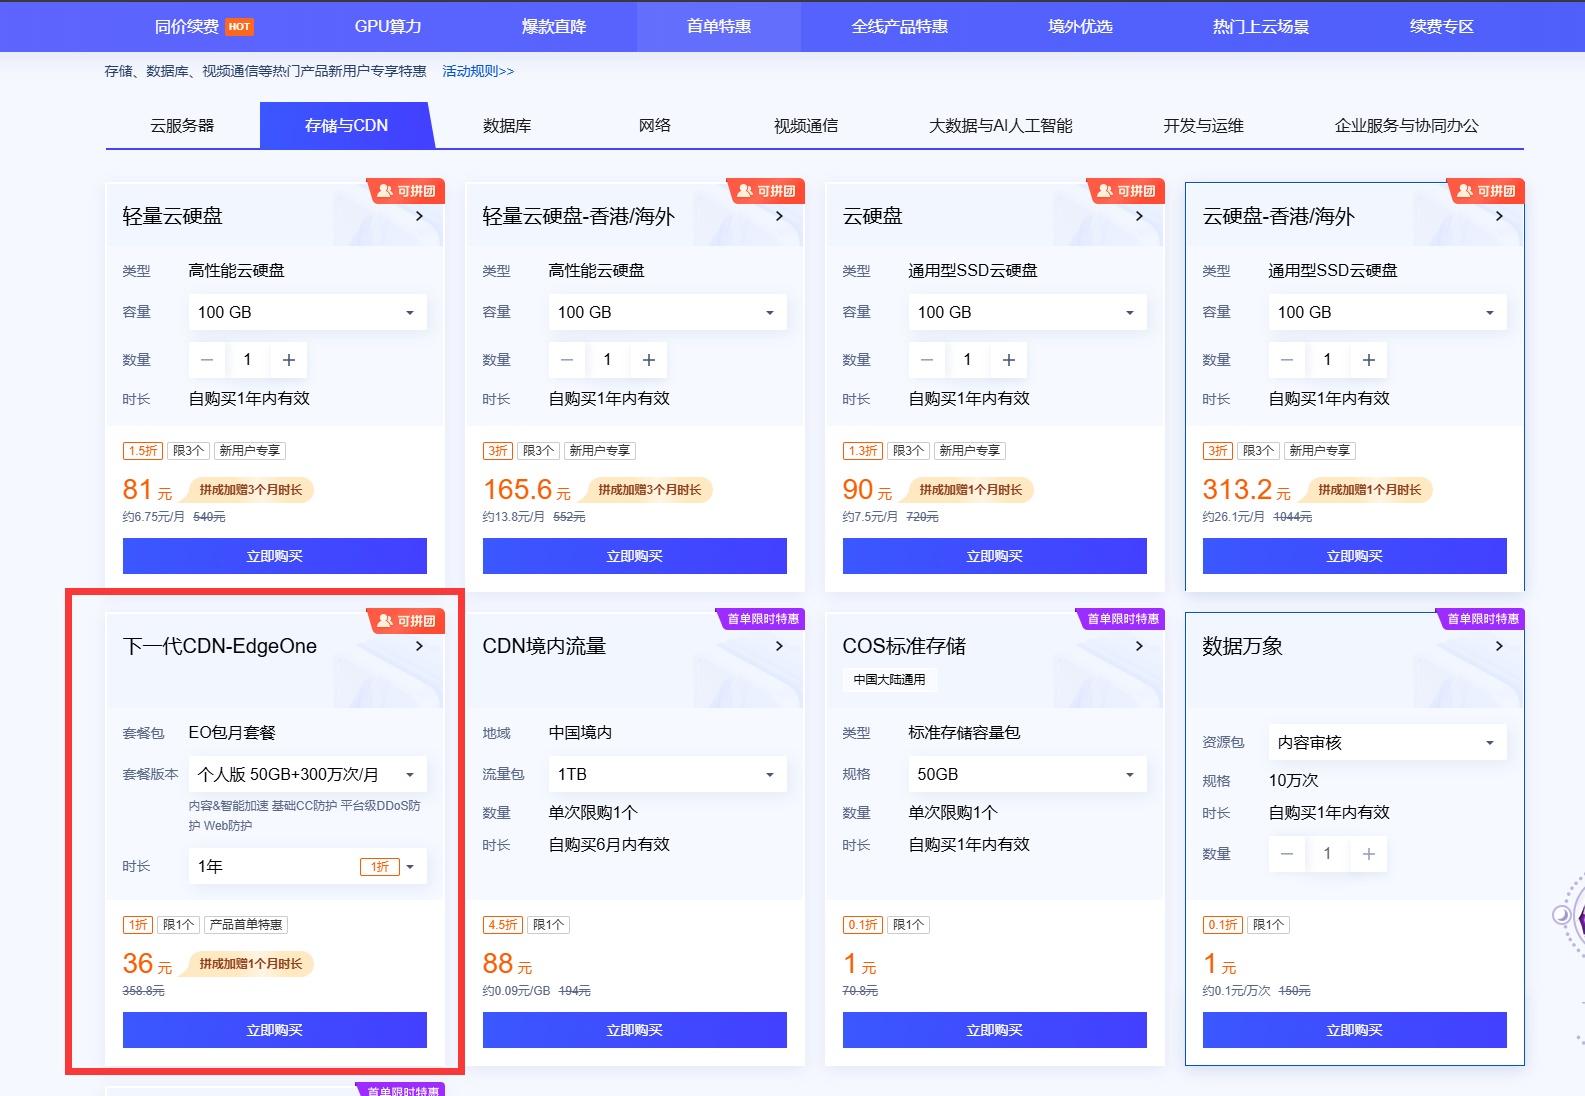The height and width of the screenshot is (1096, 1585).
Task: Open GPU算力 in top navigation
Action: tap(388, 26)
